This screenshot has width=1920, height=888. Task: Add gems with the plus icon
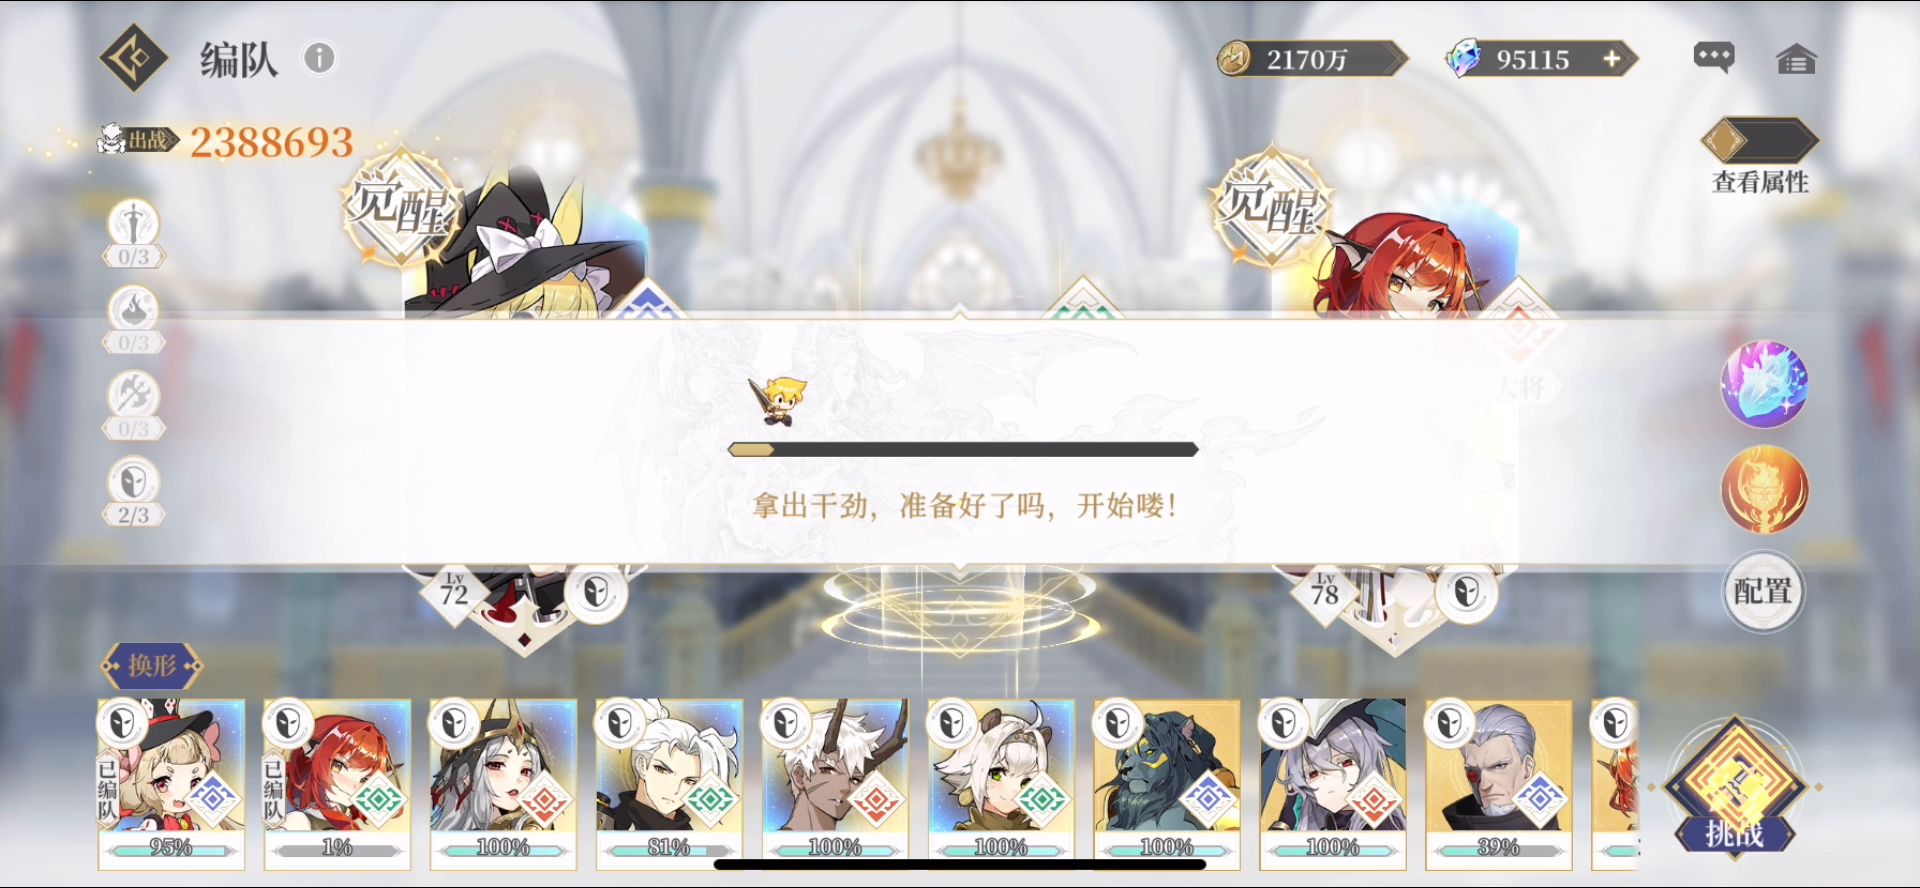pyautogui.click(x=1611, y=59)
